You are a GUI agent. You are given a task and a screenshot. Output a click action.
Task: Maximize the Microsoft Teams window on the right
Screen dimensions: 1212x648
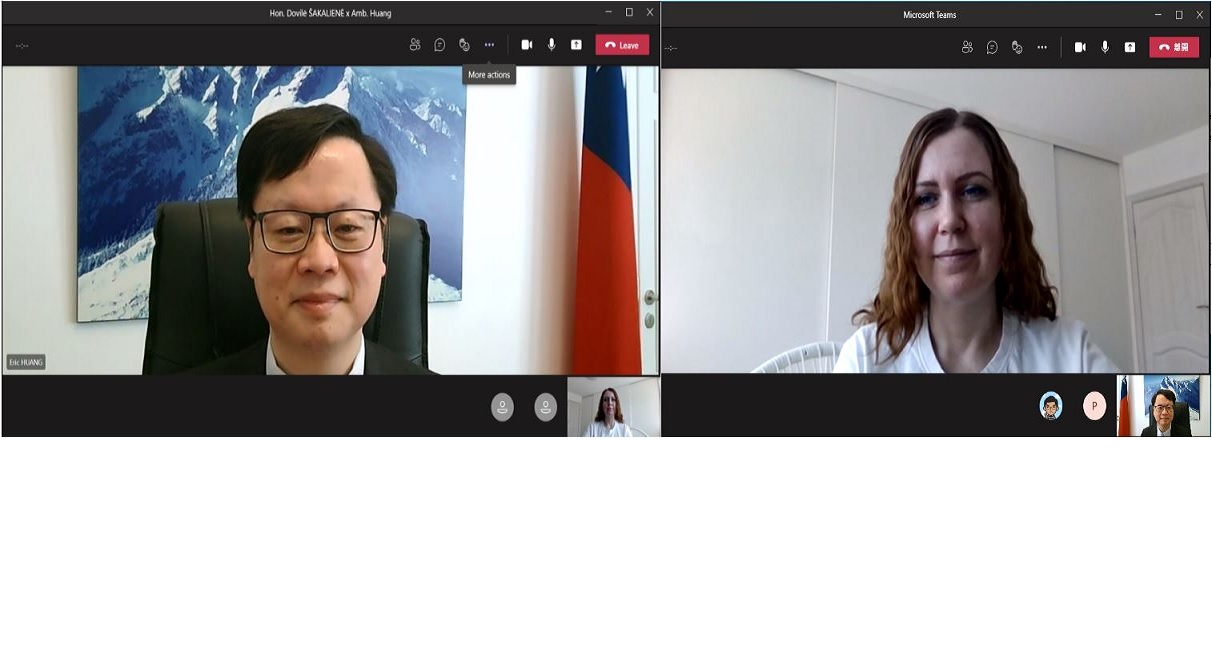pyautogui.click(x=1179, y=14)
